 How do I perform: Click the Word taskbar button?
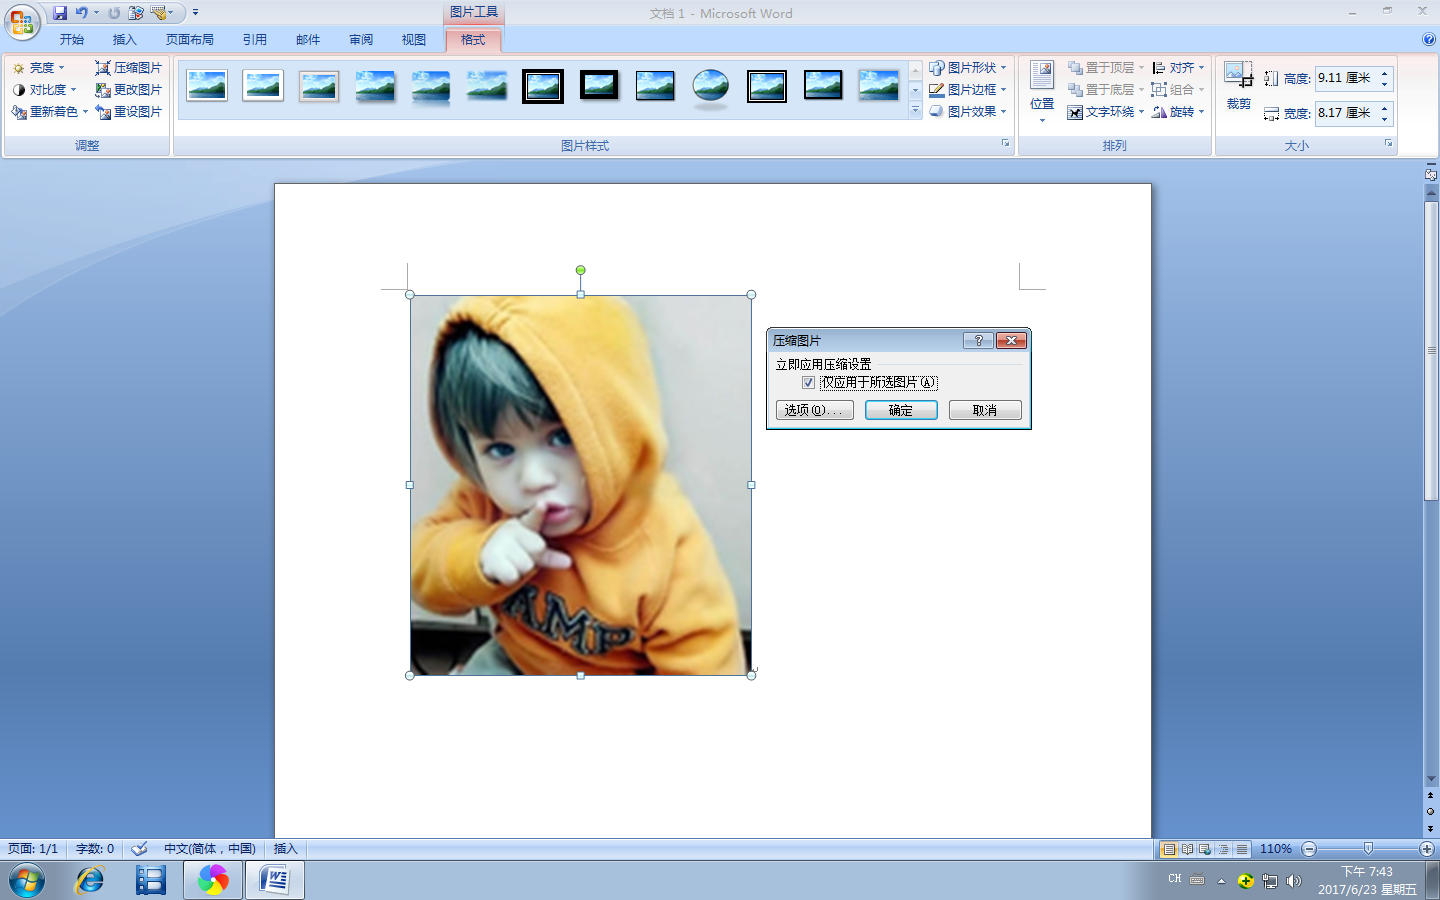[274, 881]
